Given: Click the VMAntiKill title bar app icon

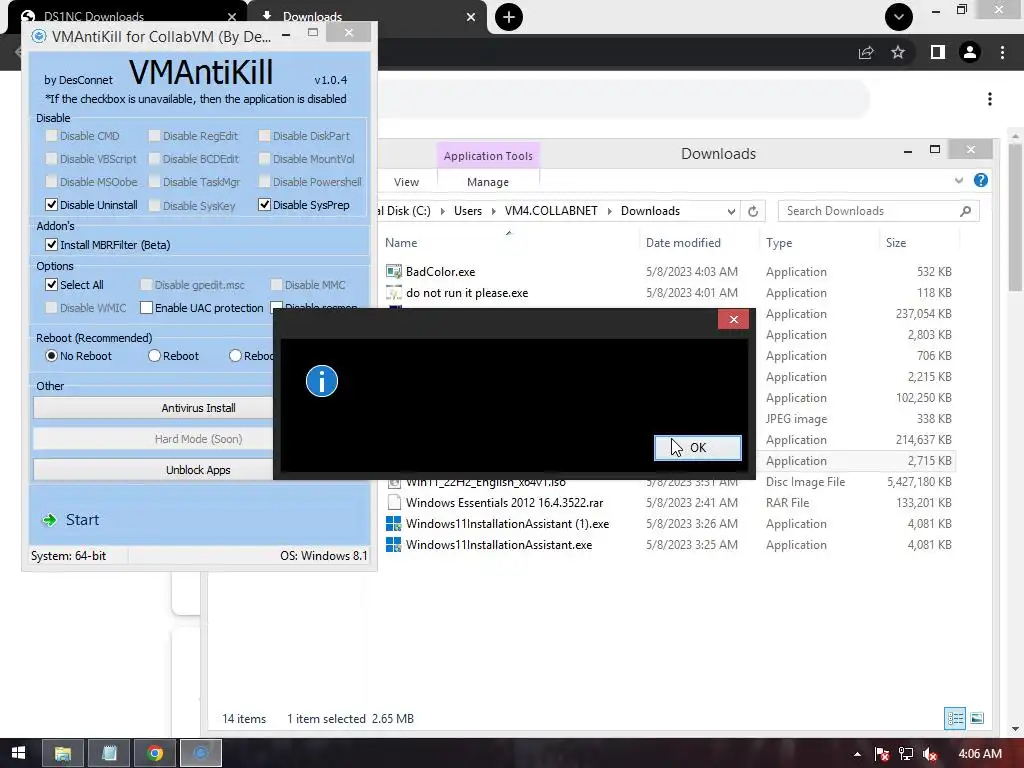Looking at the screenshot, I should 39,36.
